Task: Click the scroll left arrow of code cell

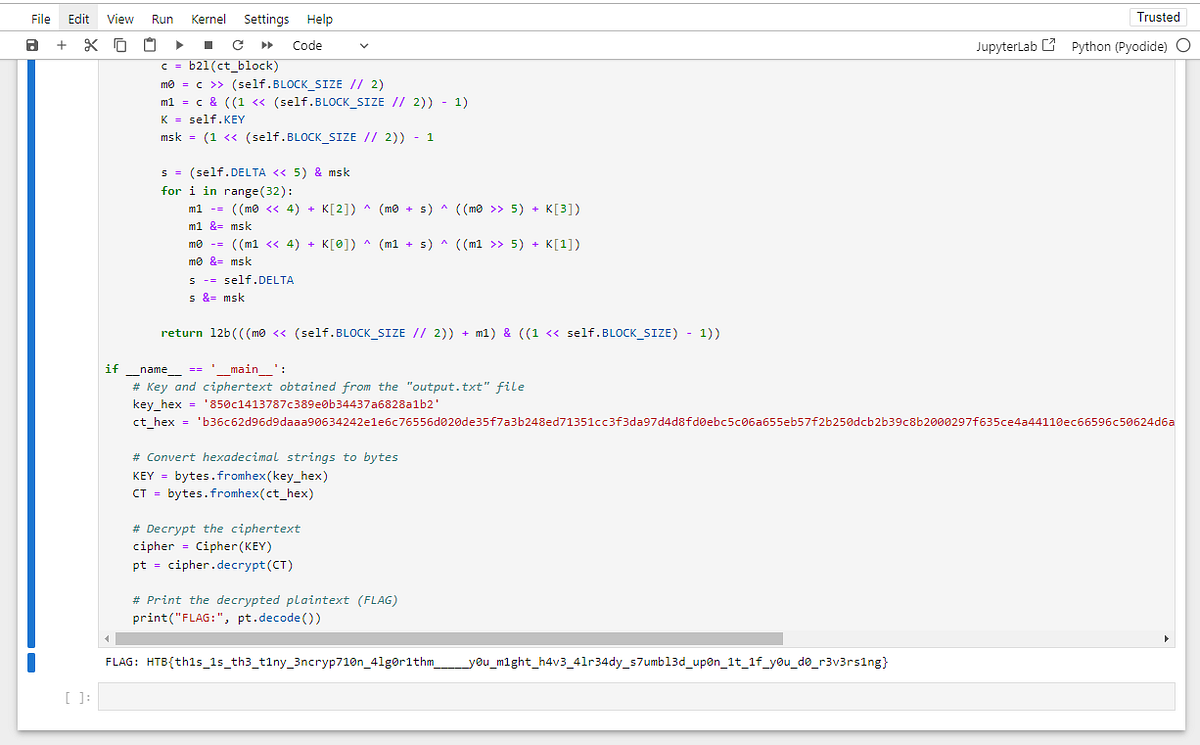Action: 109,638
